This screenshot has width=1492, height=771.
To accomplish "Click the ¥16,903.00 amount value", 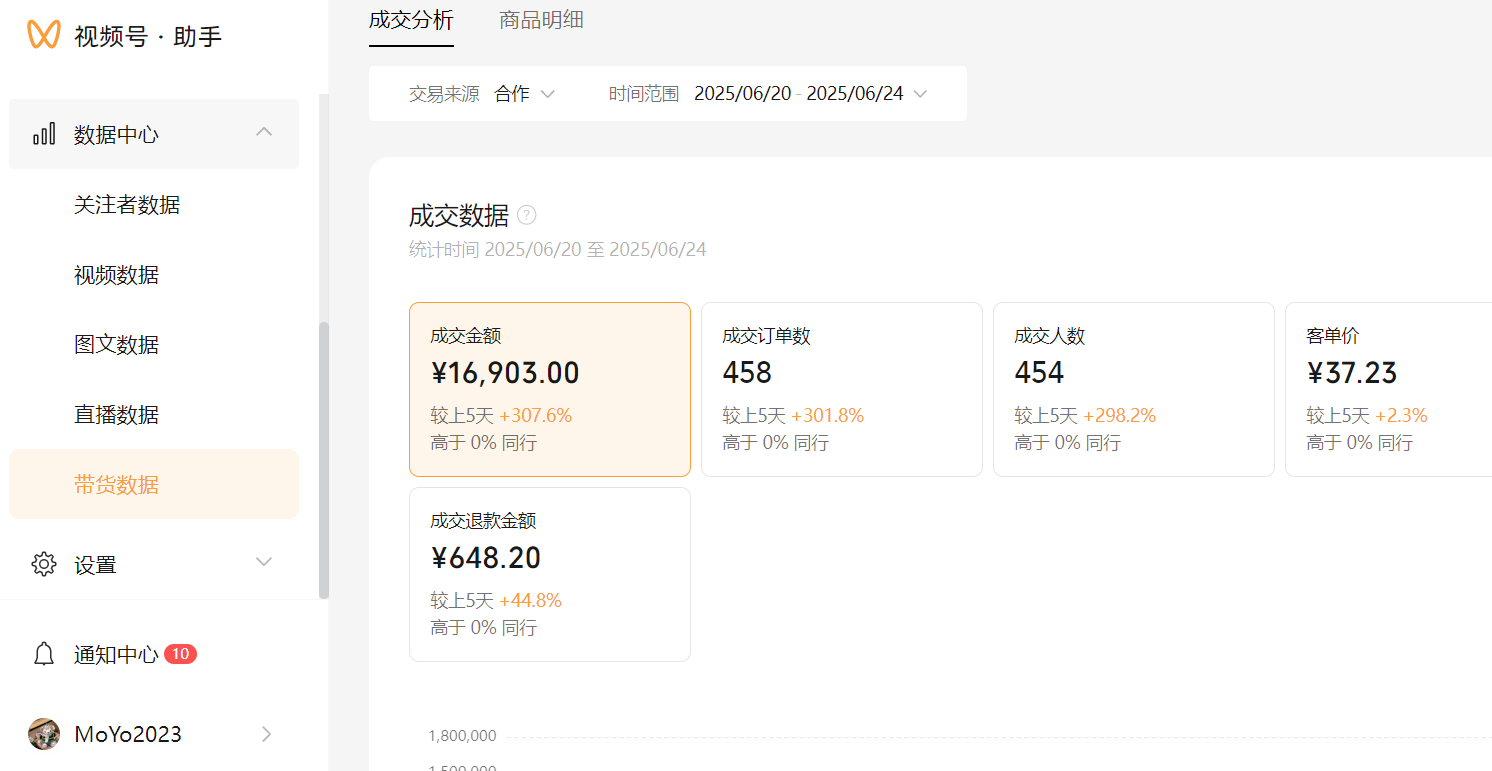I will tap(505, 373).
